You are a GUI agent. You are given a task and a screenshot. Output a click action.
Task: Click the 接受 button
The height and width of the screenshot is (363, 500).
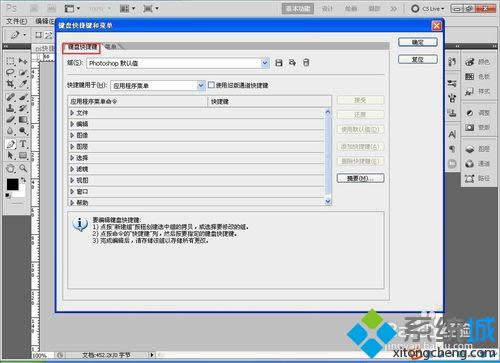360,100
